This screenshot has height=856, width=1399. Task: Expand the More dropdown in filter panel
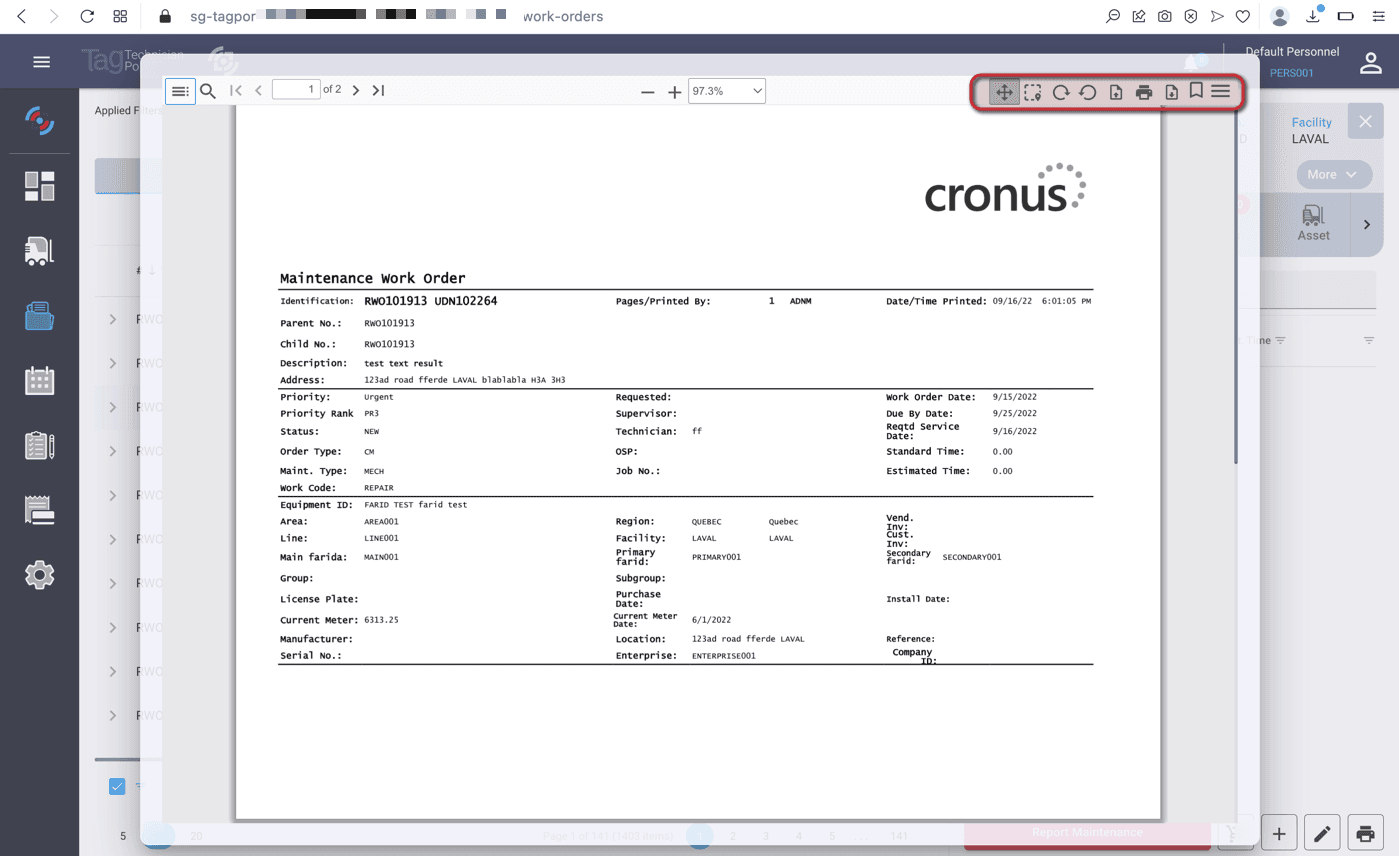tap(1333, 174)
